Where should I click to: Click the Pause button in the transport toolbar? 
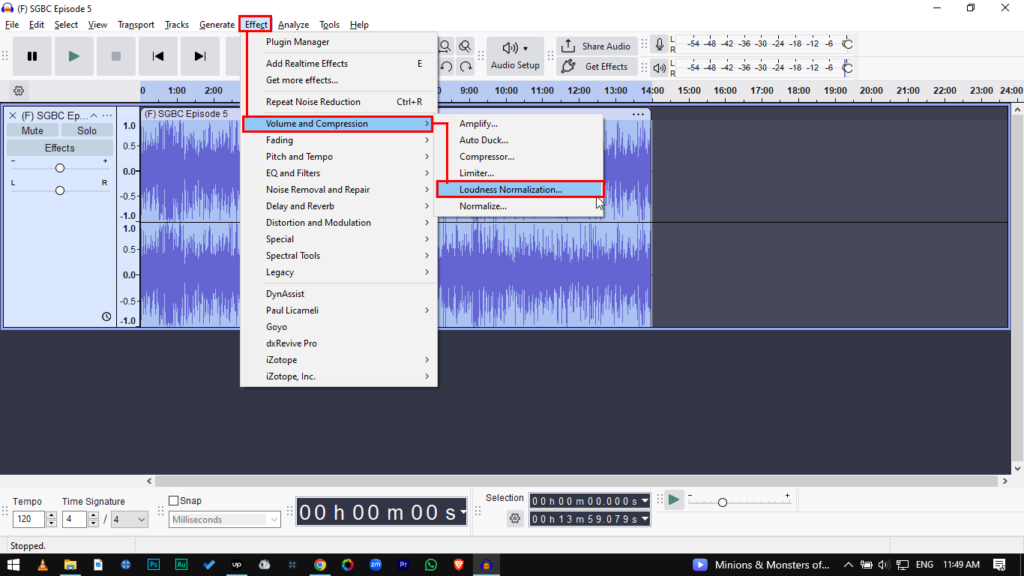(x=32, y=57)
